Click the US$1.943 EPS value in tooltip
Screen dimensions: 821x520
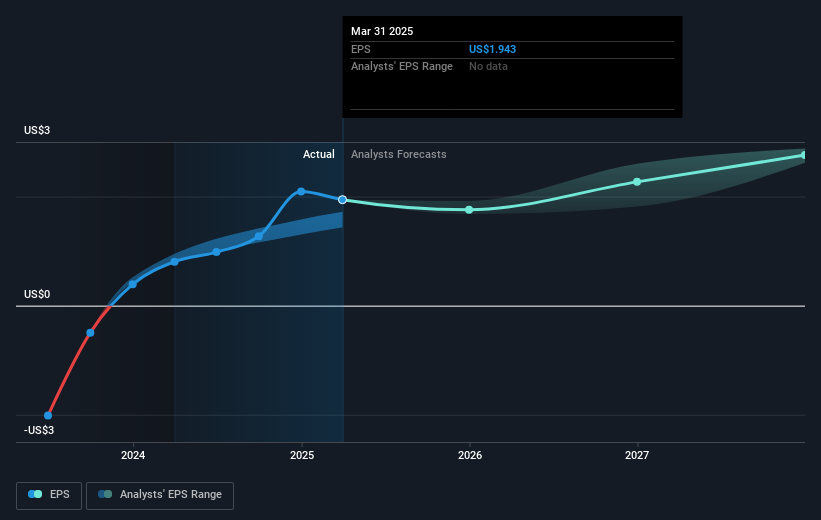(492, 49)
